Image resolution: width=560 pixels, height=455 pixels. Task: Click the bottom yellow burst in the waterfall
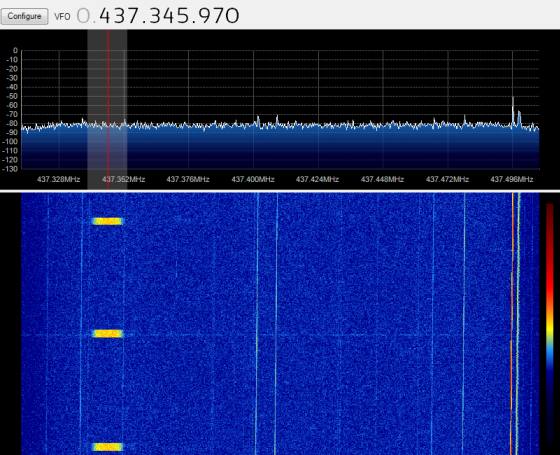[x=107, y=447]
